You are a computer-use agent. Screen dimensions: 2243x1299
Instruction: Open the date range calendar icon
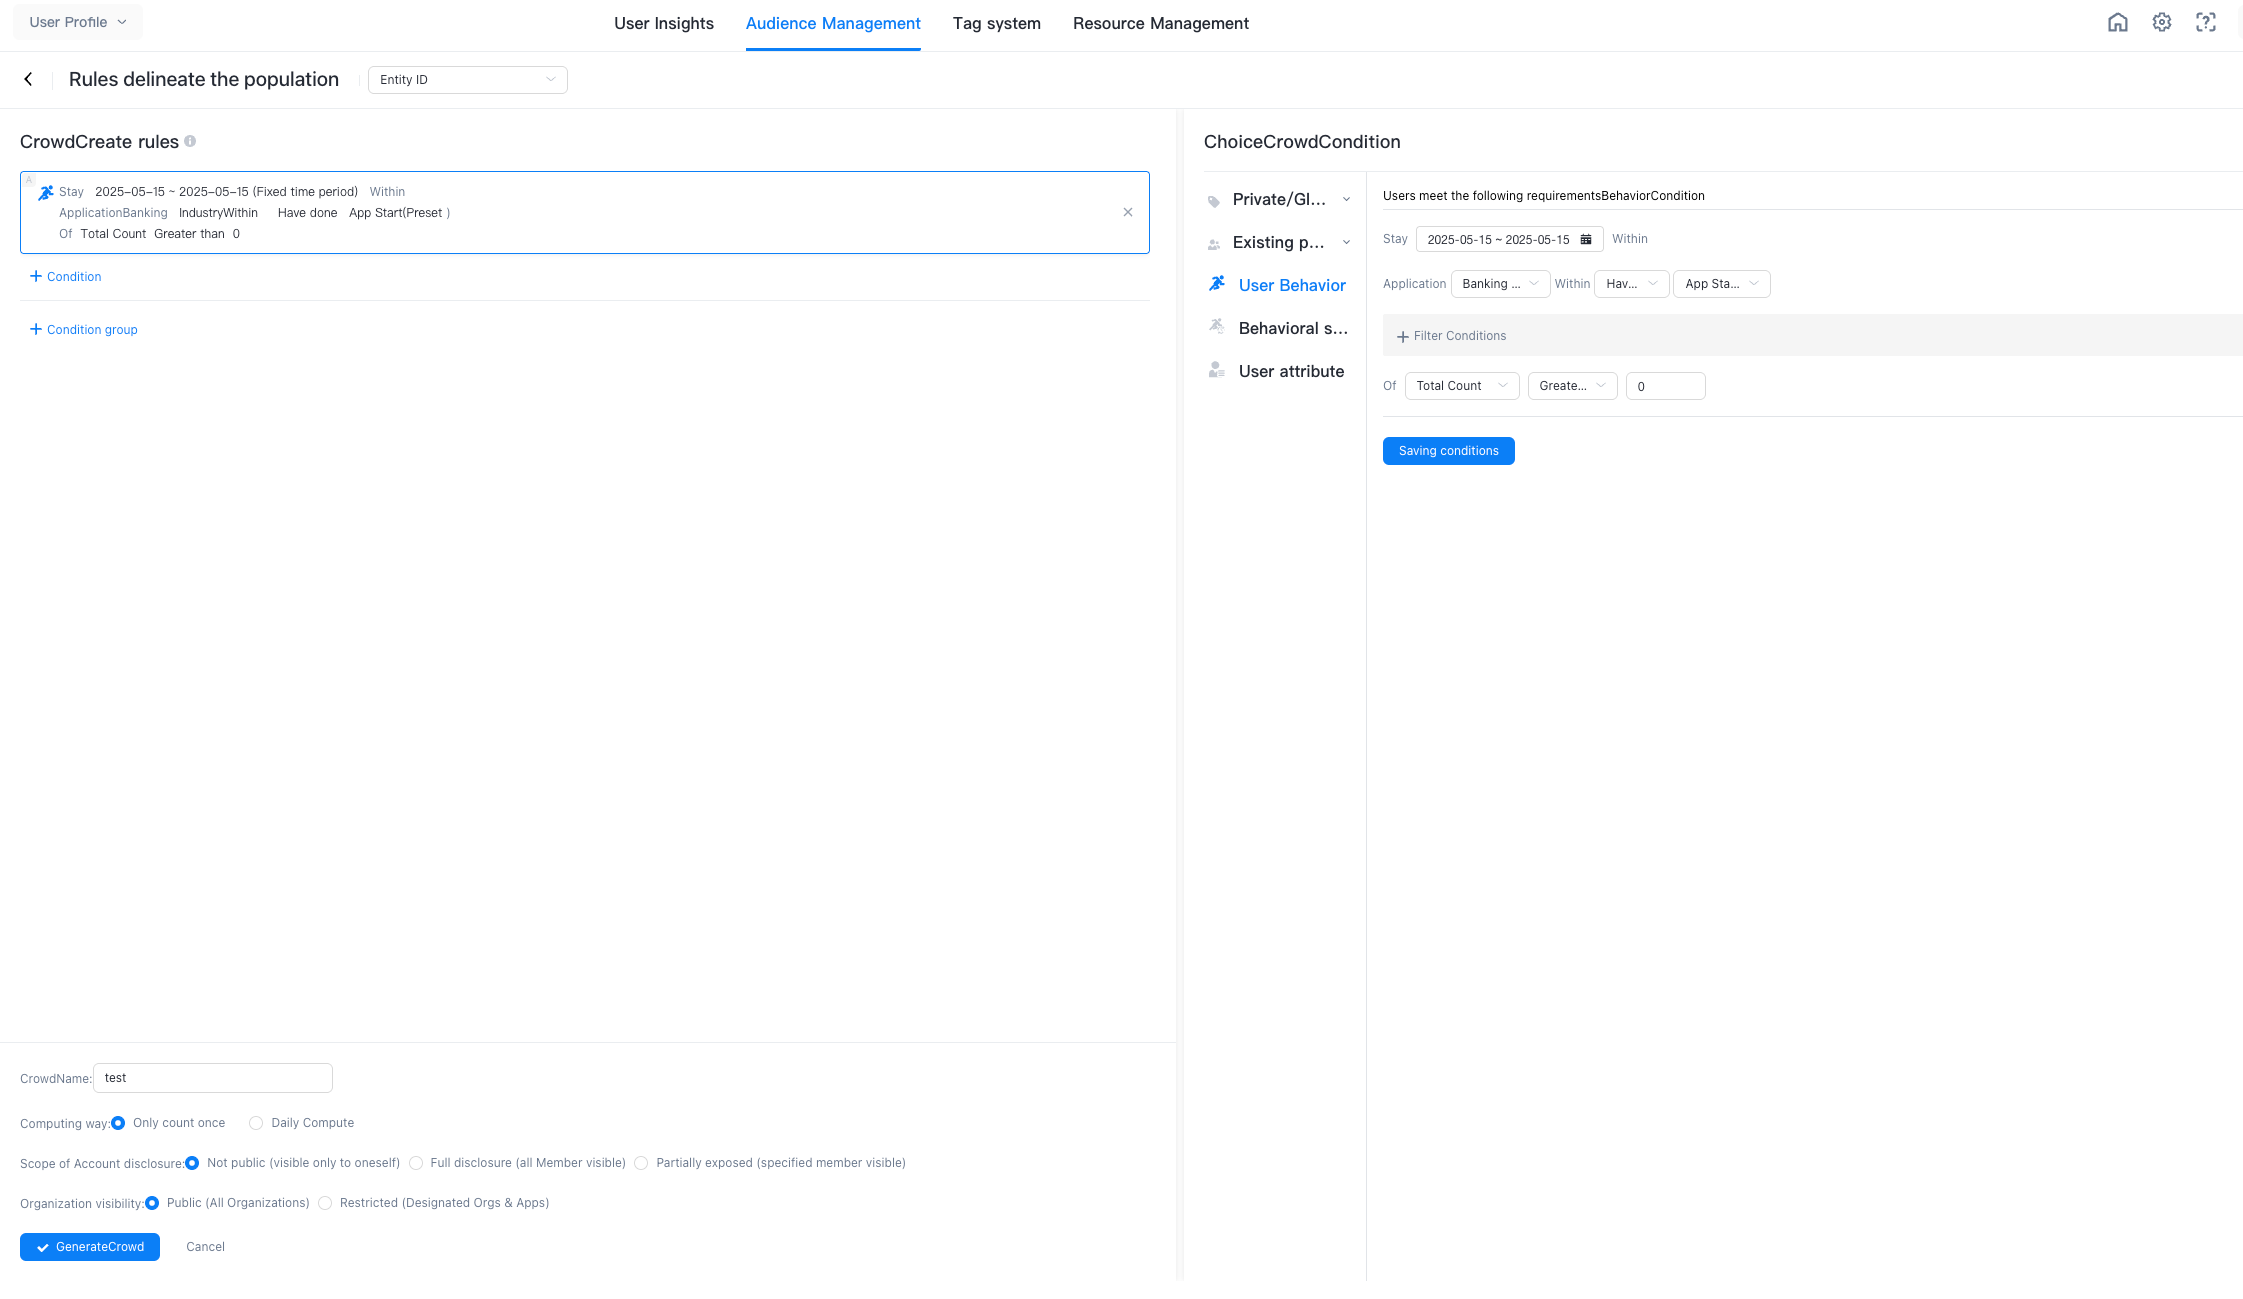1586,239
